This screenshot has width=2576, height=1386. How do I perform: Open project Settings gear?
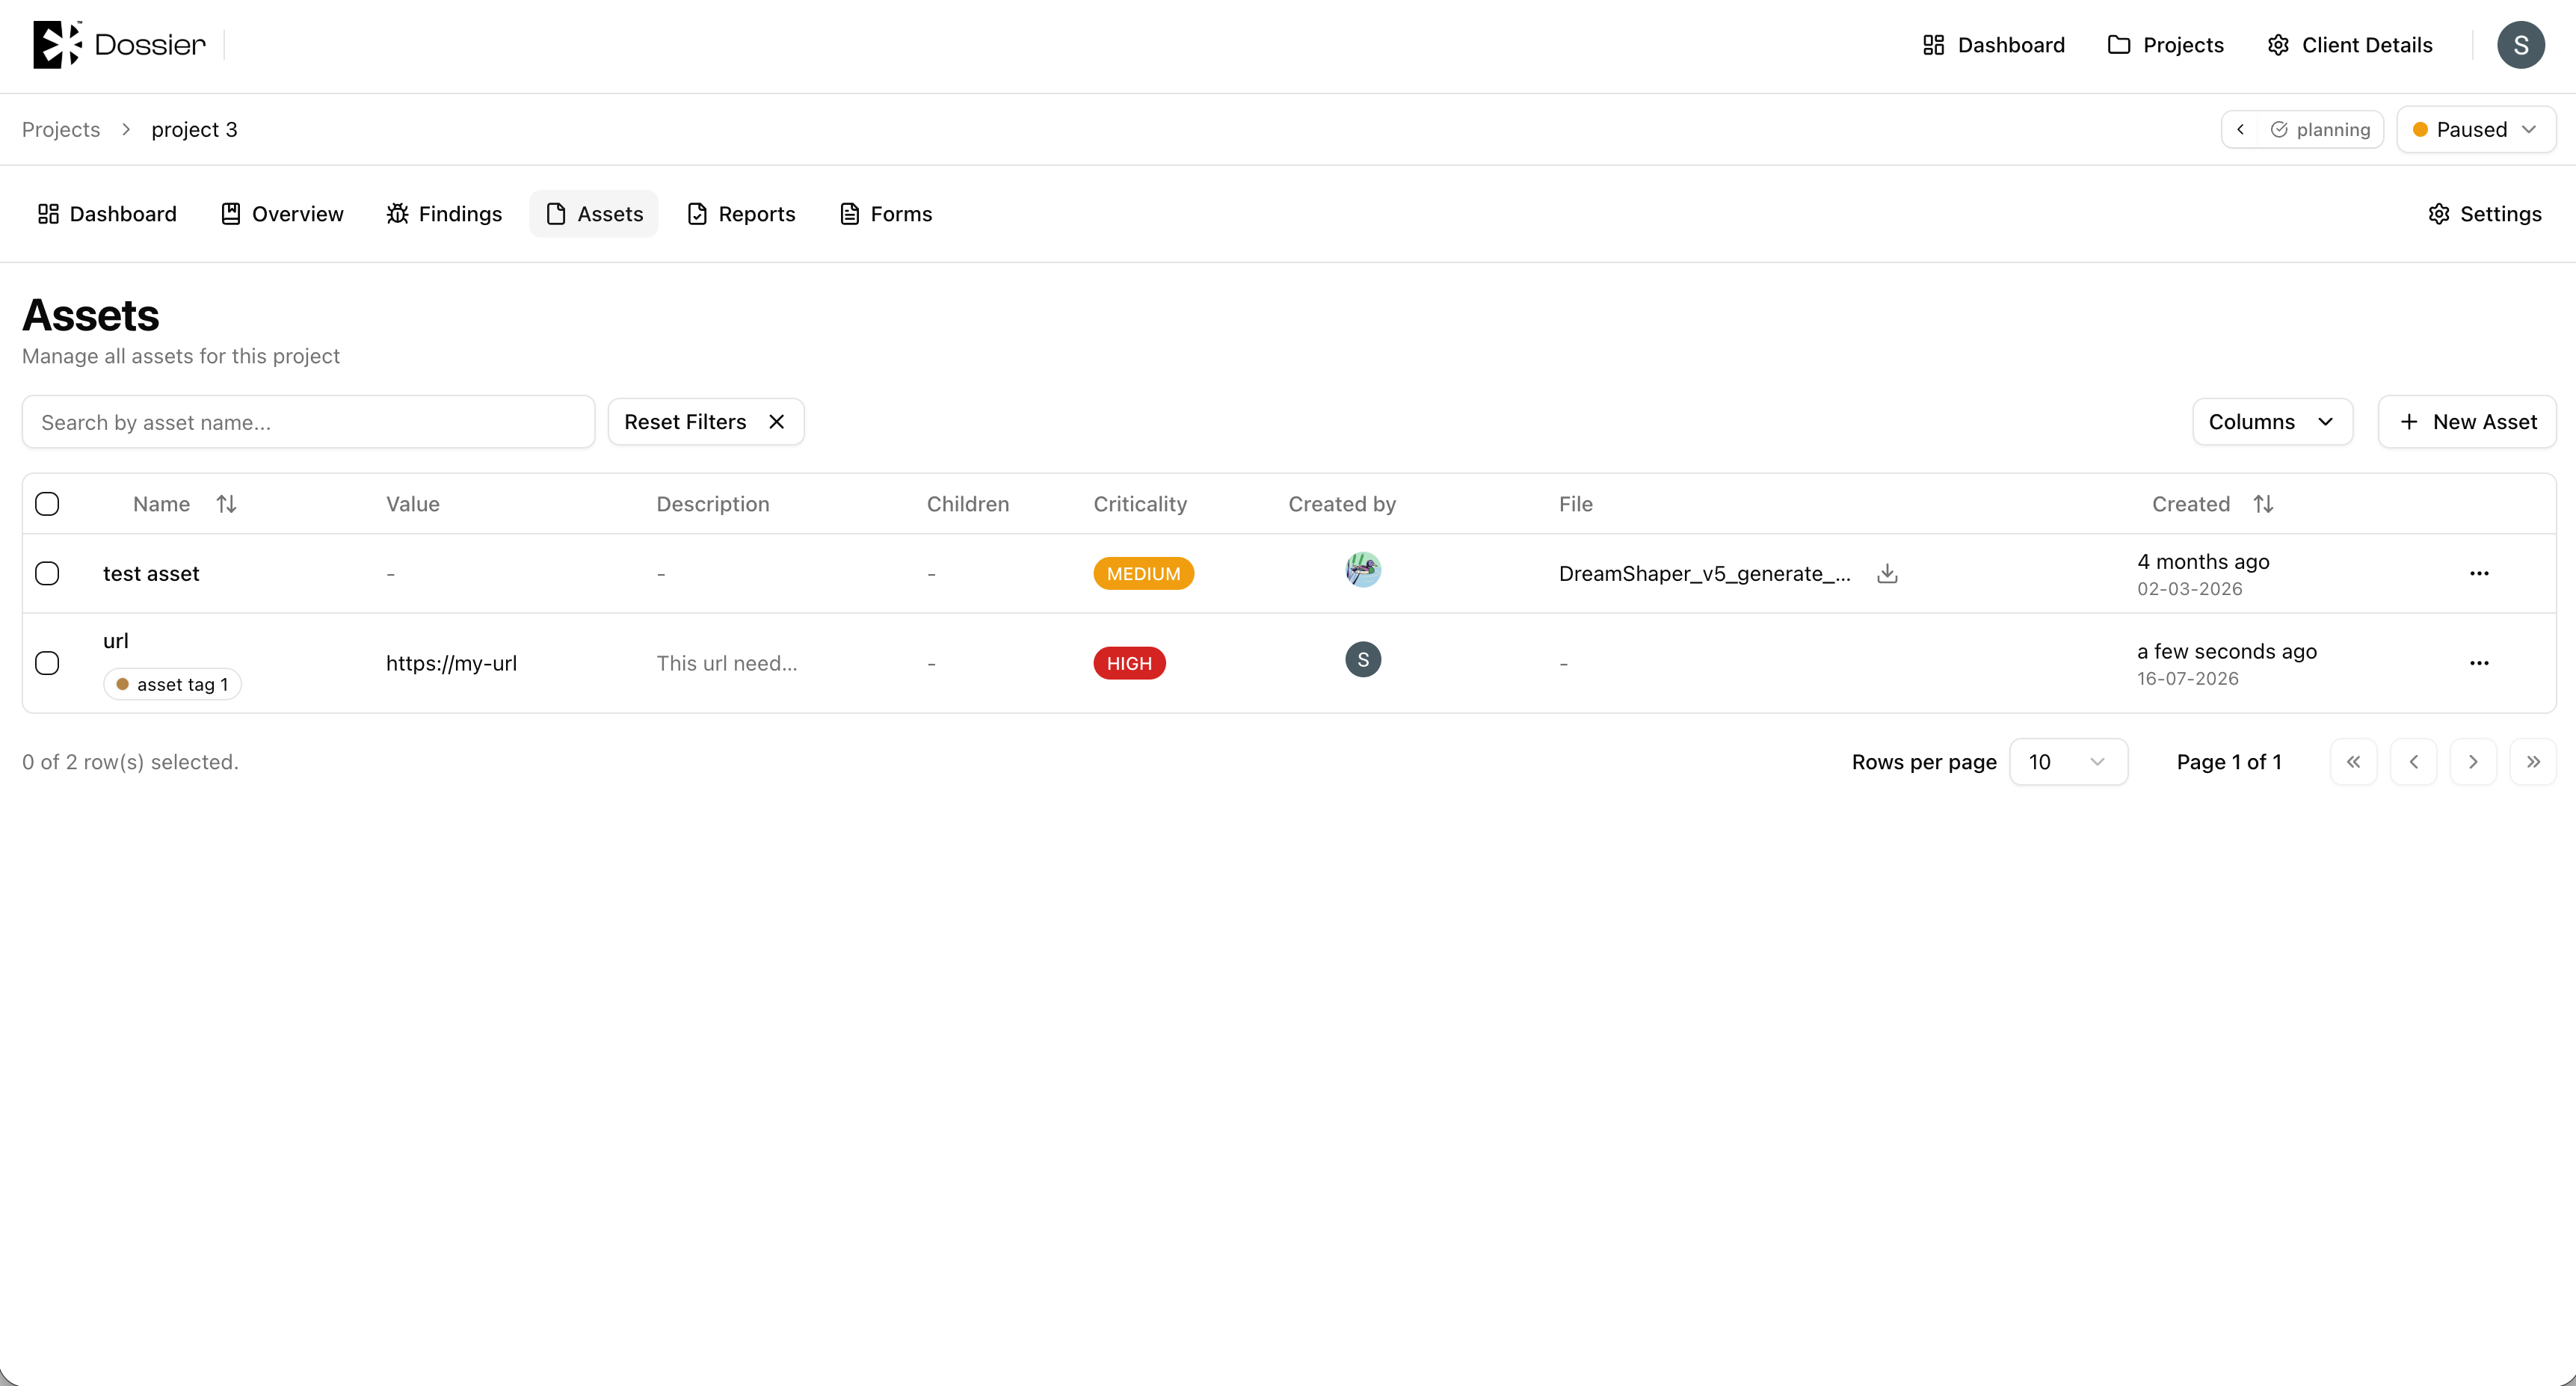(2484, 214)
